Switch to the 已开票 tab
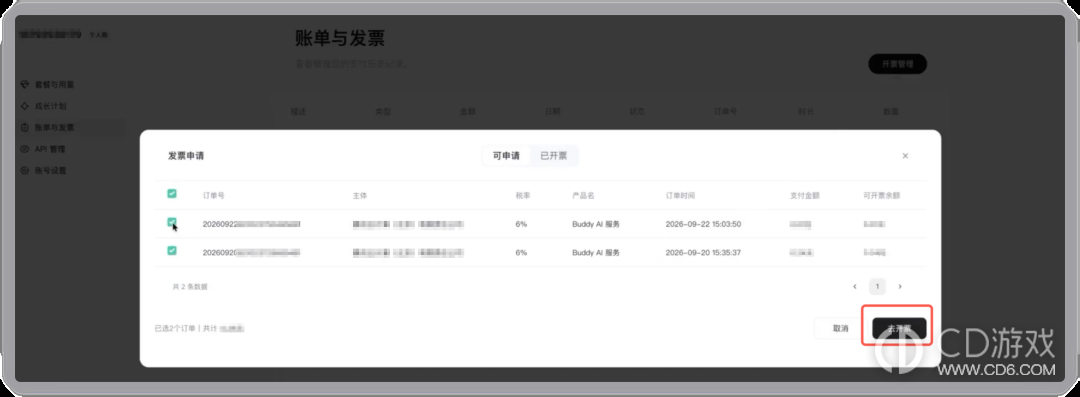The height and width of the screenshot is (397, 1080). pyautogui.click(x=554, y=156)
